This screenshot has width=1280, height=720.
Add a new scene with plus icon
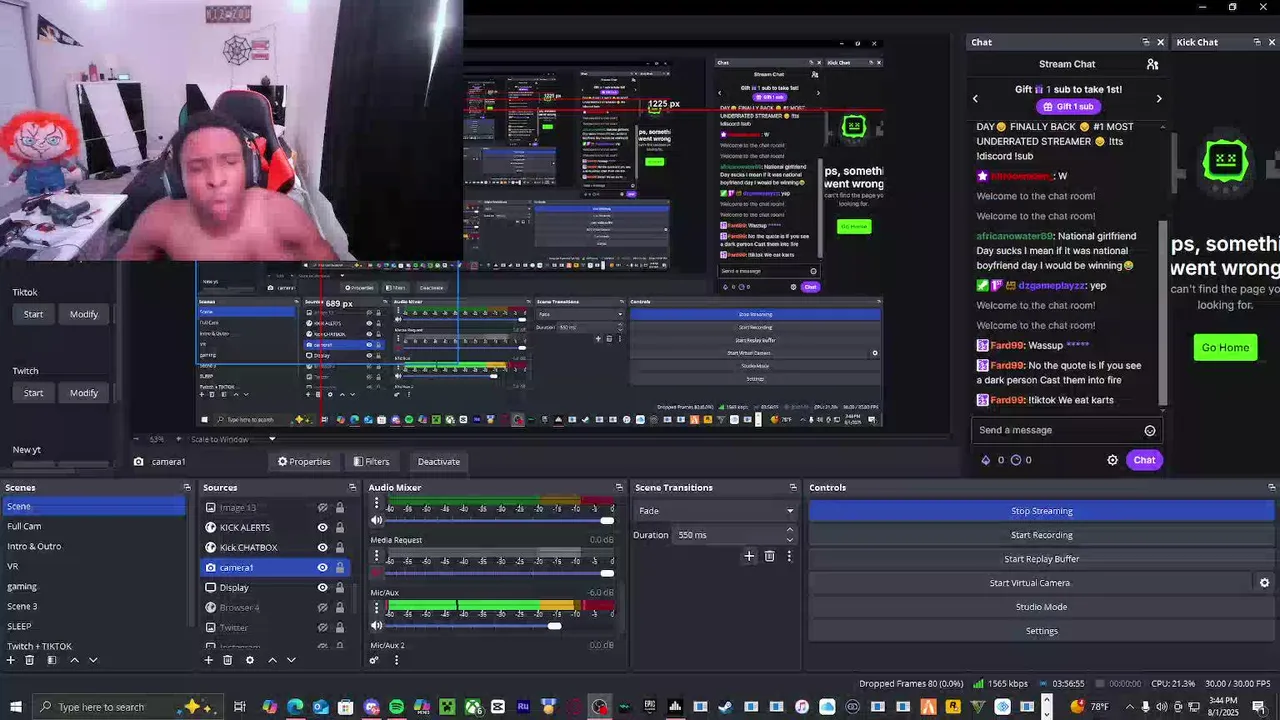[x=11, y=660]
